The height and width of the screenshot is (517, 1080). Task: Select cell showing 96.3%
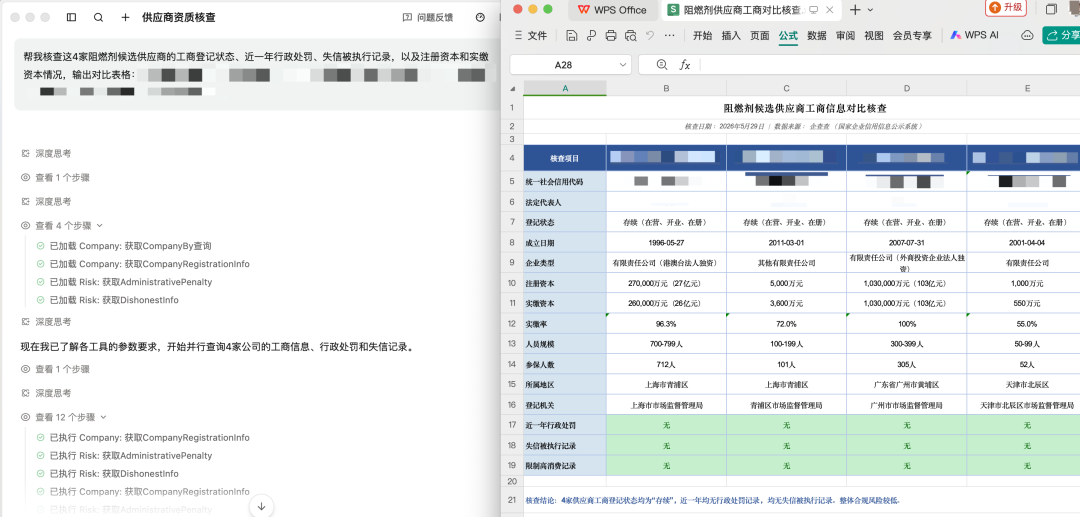pyautogui.click(x=666, y=324)
